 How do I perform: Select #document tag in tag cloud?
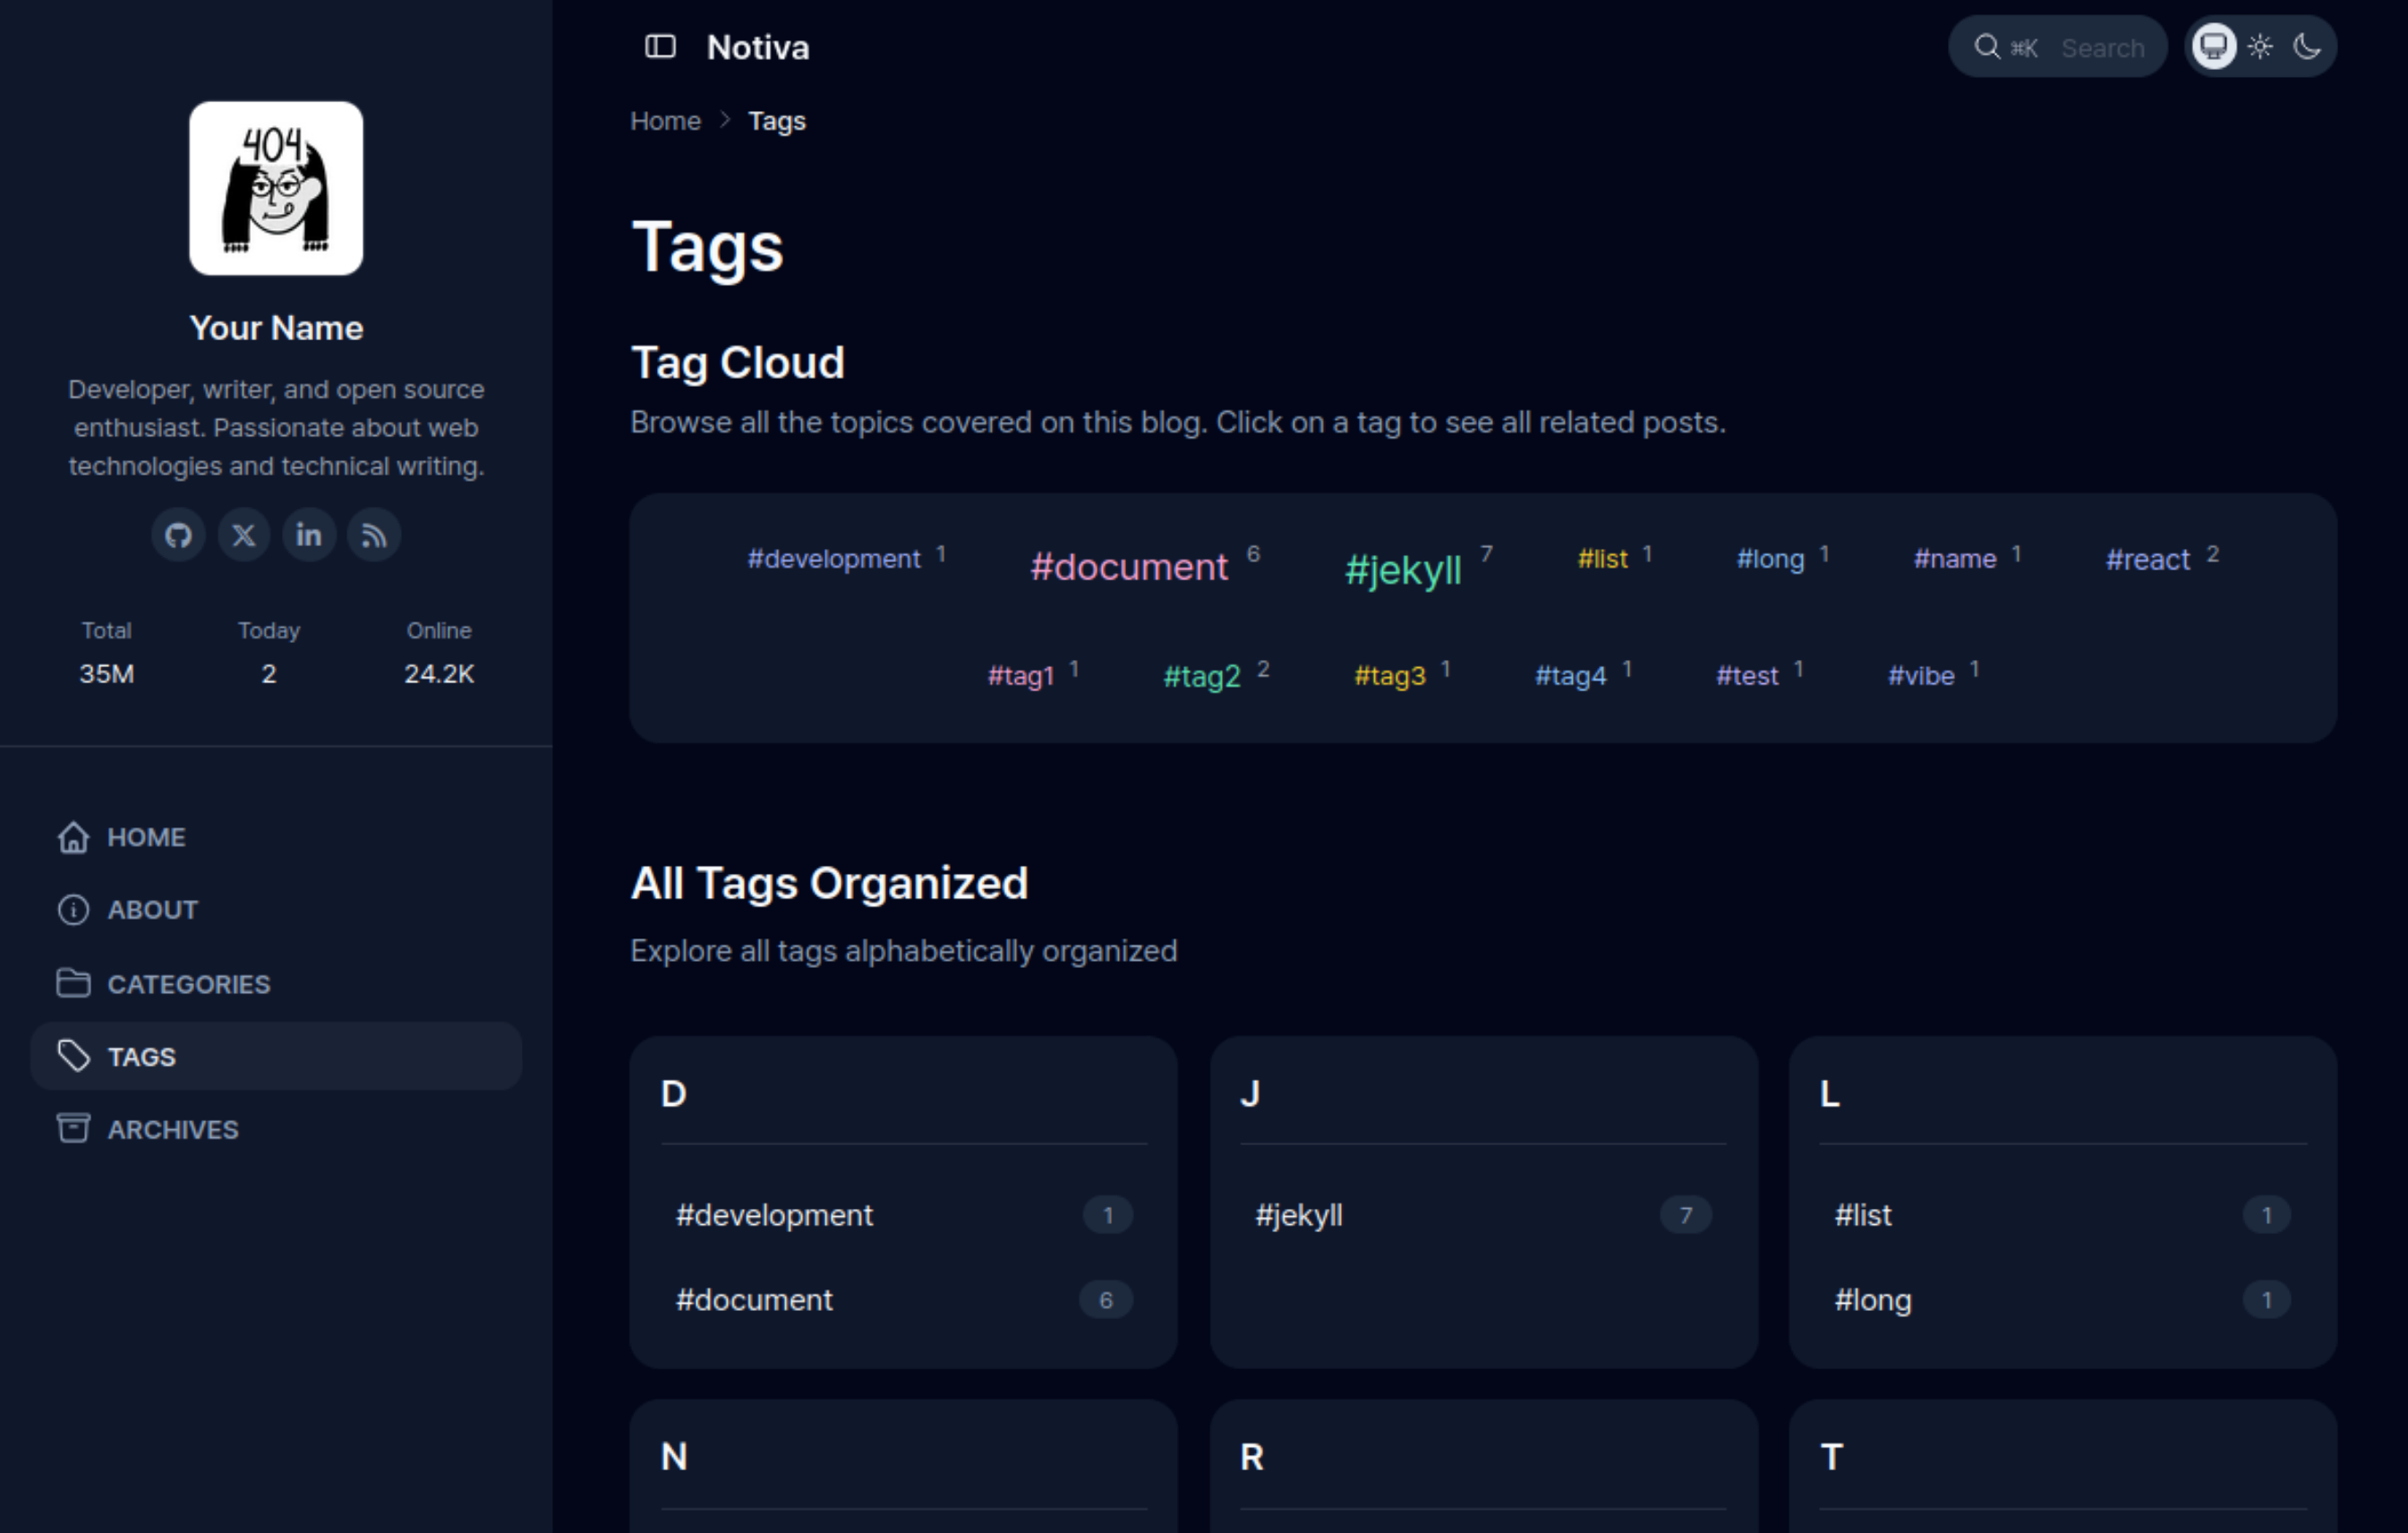(x=1128, y=567)
